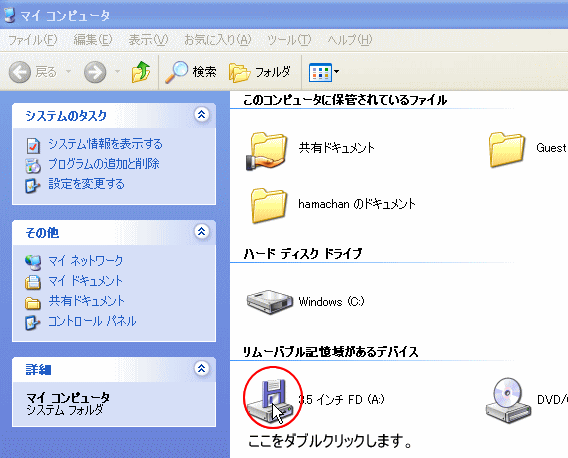Click システム情報を表示する link
The height and width of the screenshot is (458, 568).
coord(105,144)
